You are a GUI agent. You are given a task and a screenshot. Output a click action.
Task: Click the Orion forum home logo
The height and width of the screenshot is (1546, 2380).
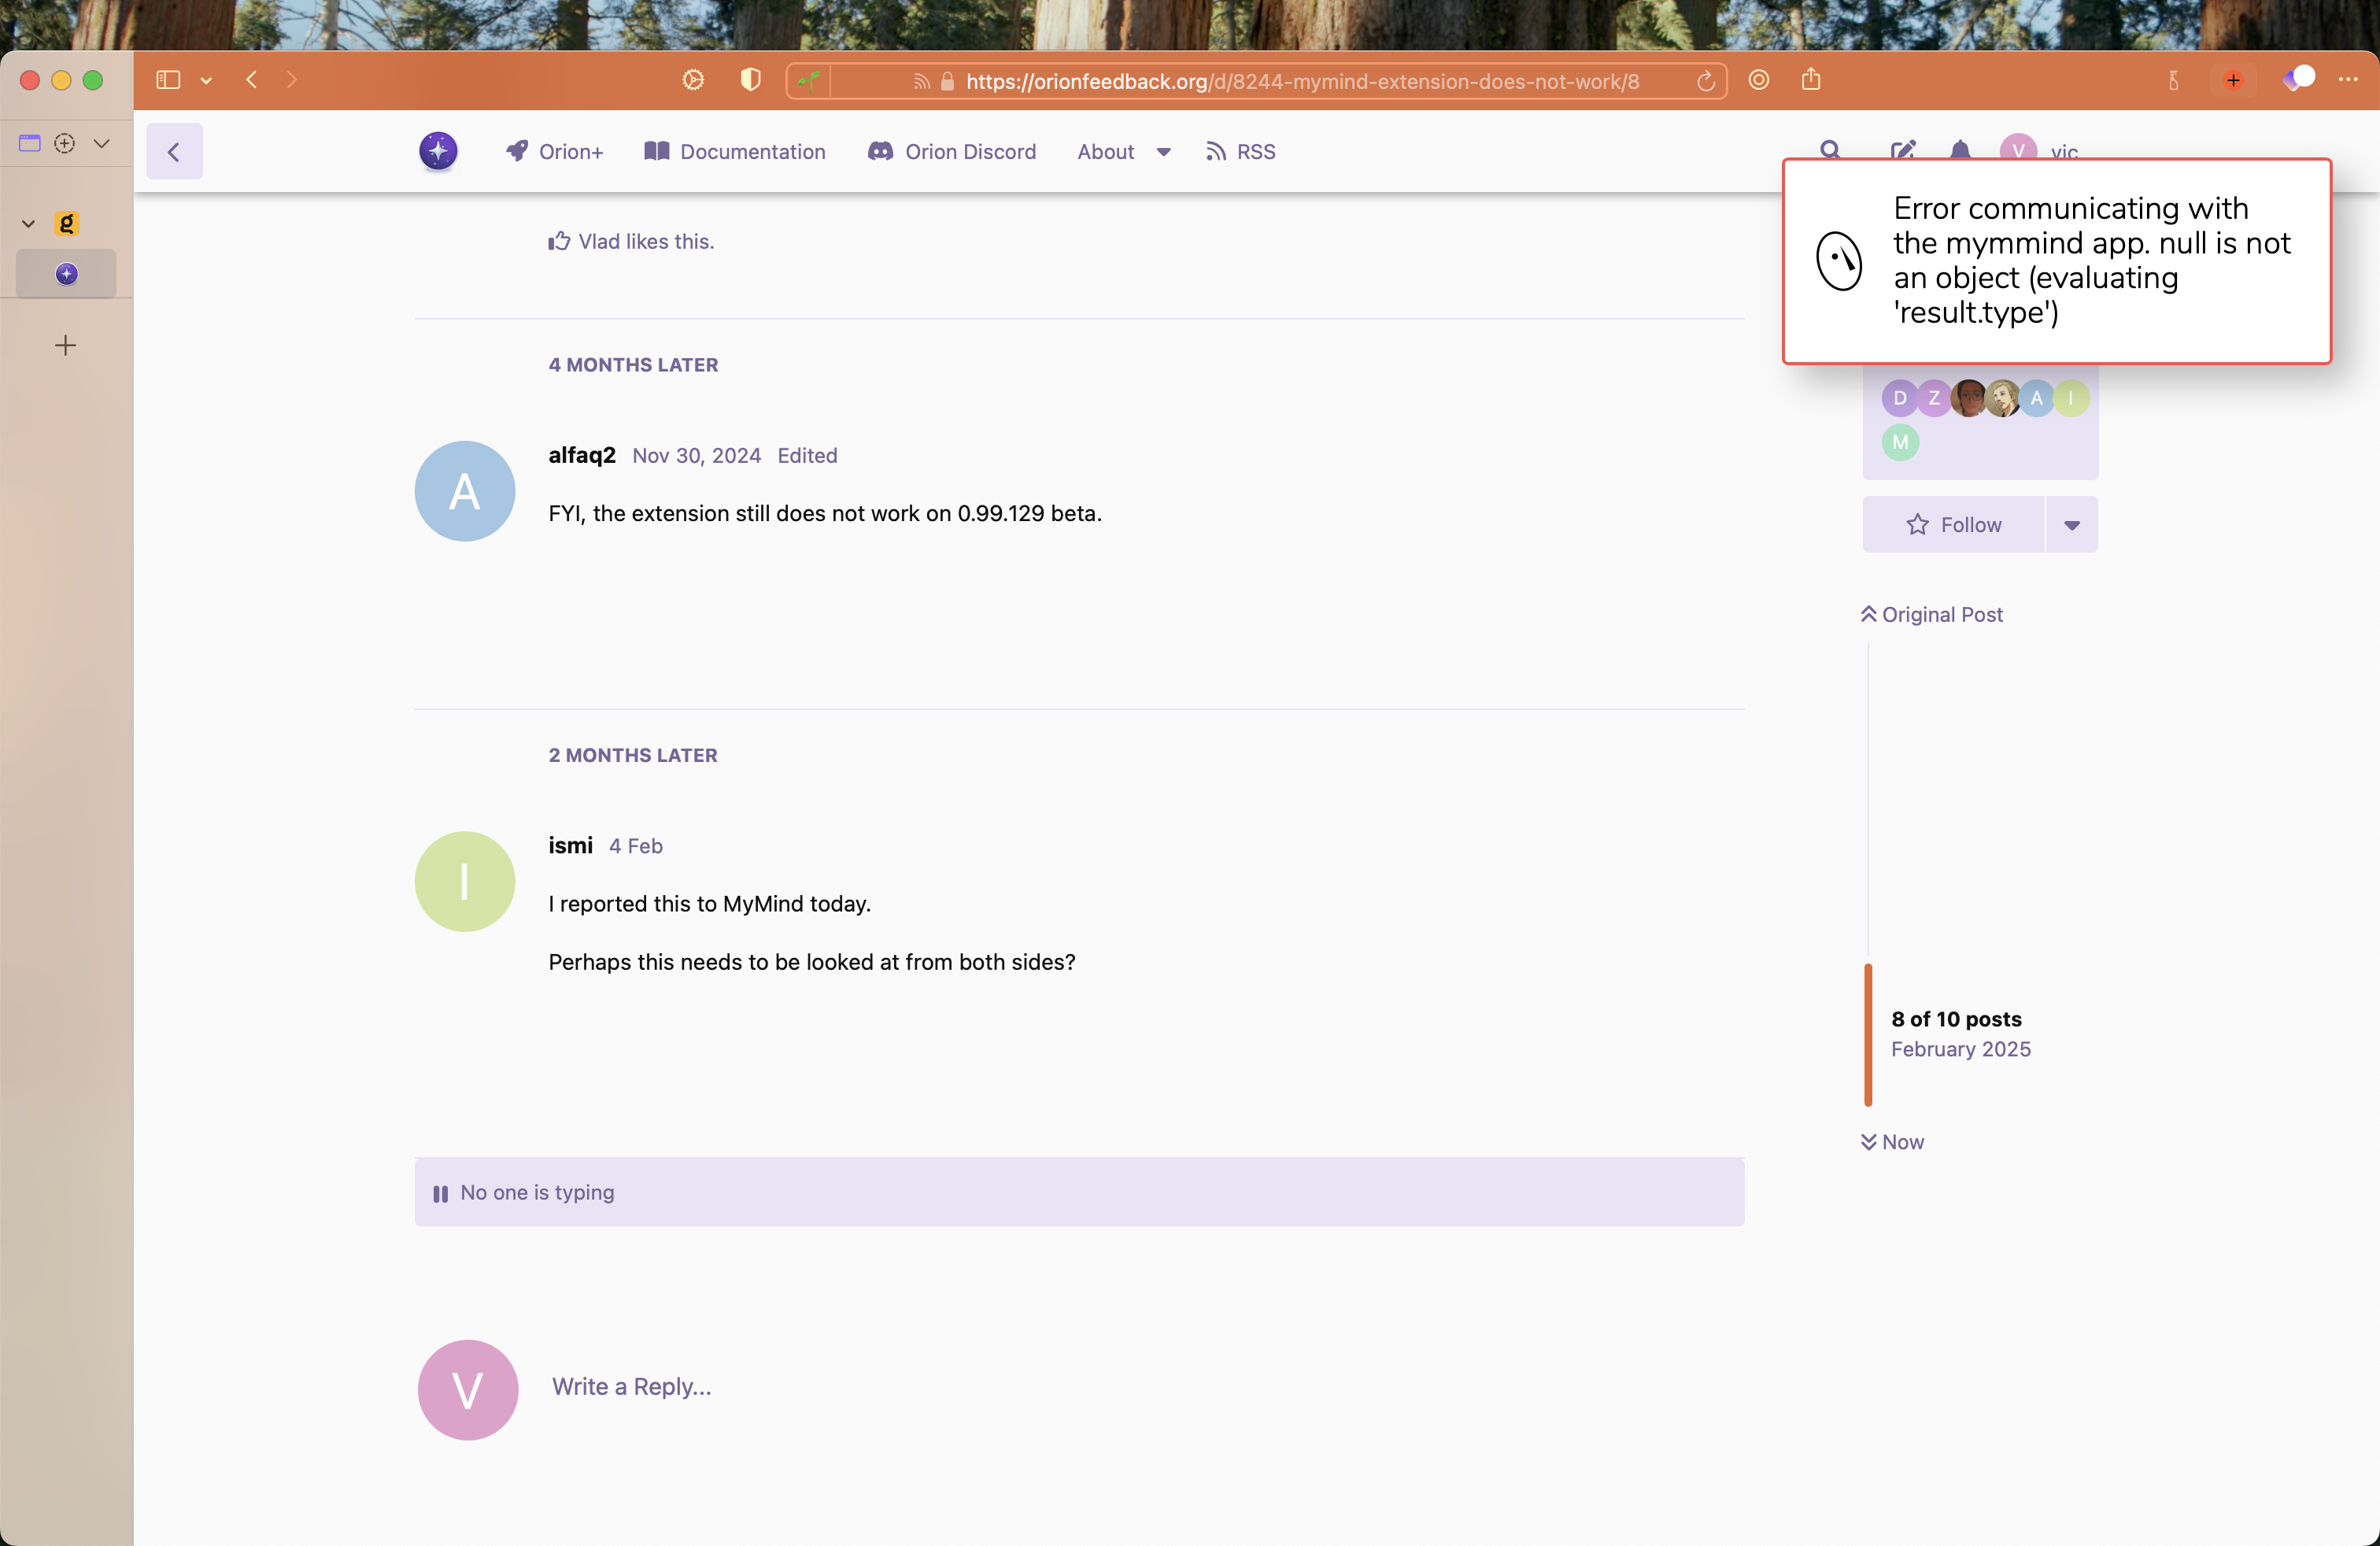pos(438,151)
